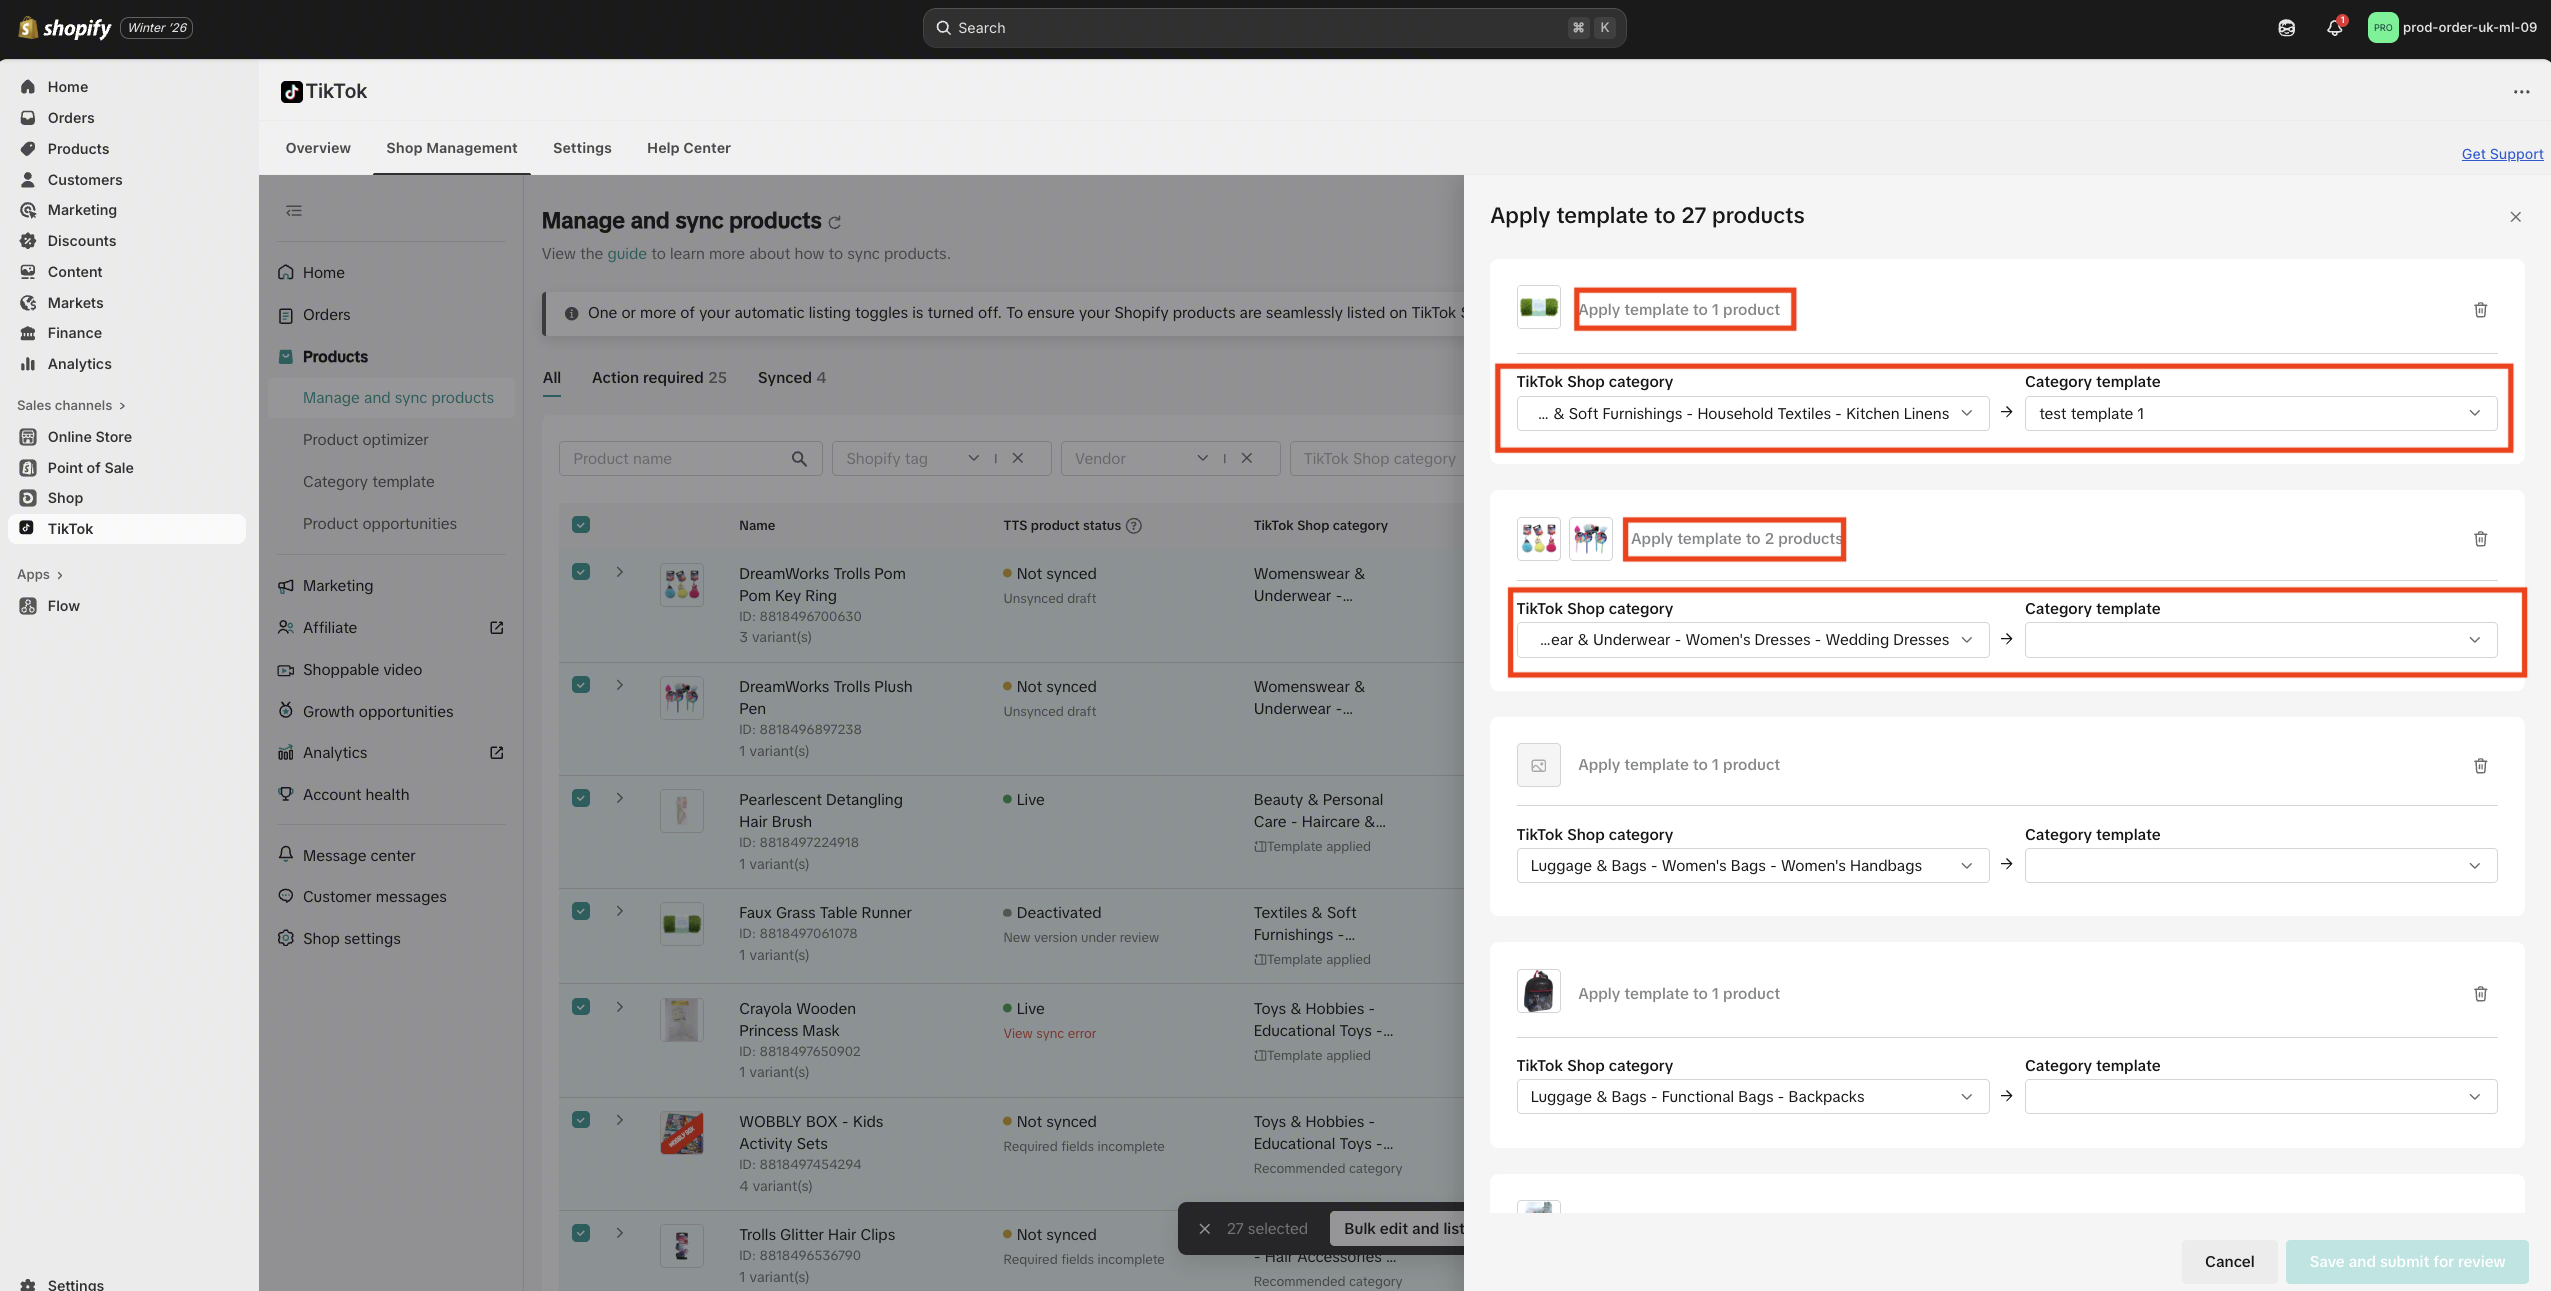Delete the Kitchen Linens template group
2551x1291 pixels.
point(2480,310)
